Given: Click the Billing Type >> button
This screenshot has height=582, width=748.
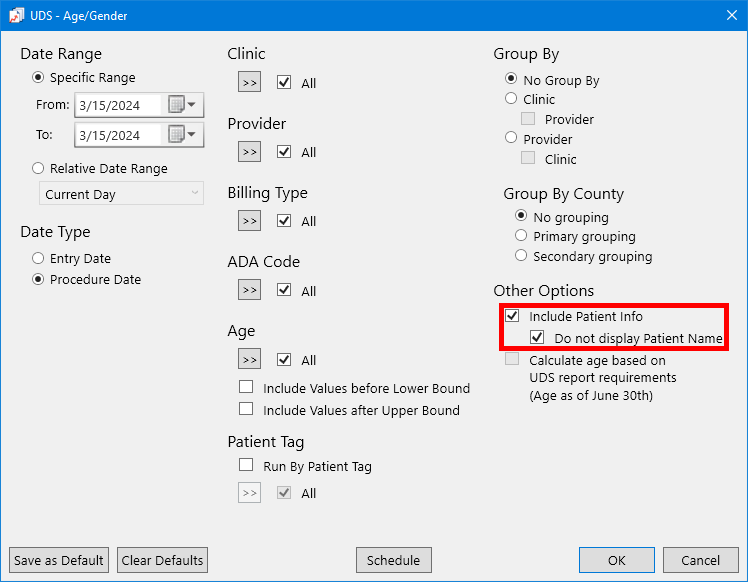Looking at the screenshot, I should (249, 221).
